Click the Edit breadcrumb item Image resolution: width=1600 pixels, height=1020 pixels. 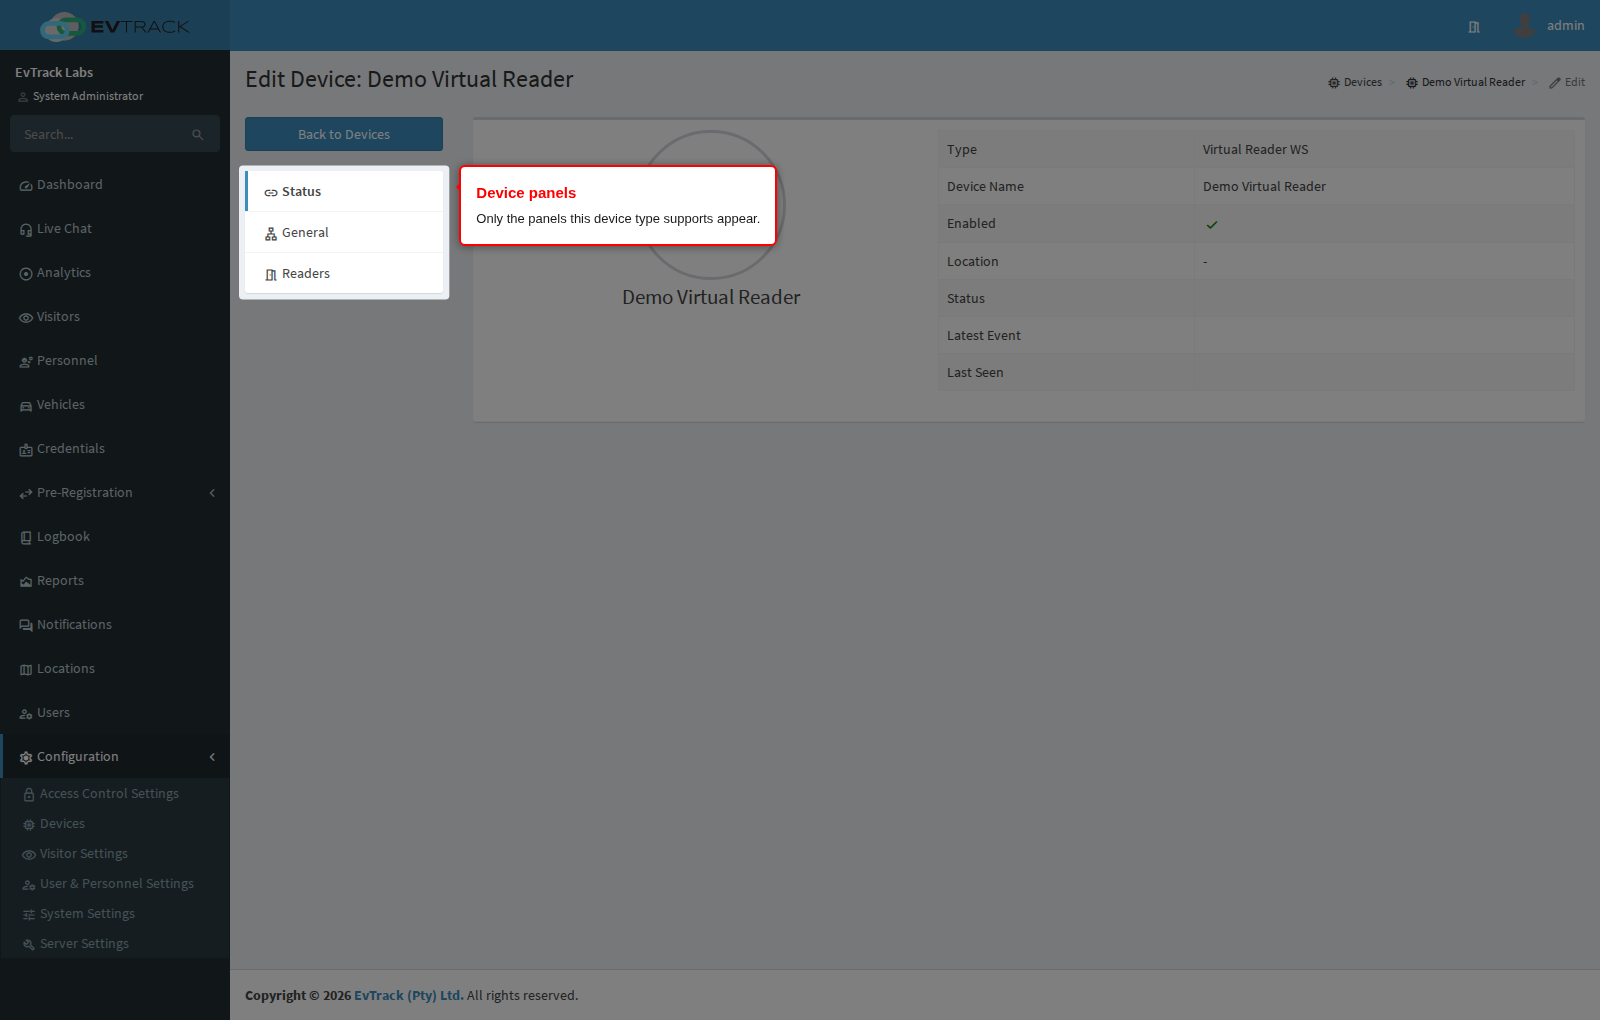coord(1567,82)
